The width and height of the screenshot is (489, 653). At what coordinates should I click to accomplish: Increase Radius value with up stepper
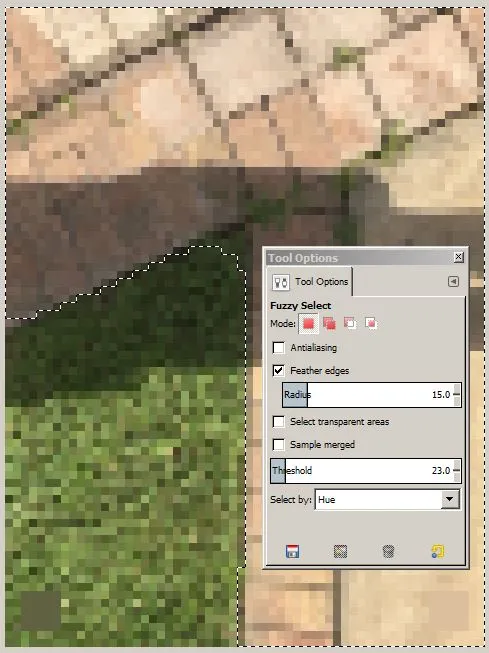point(457,390)
